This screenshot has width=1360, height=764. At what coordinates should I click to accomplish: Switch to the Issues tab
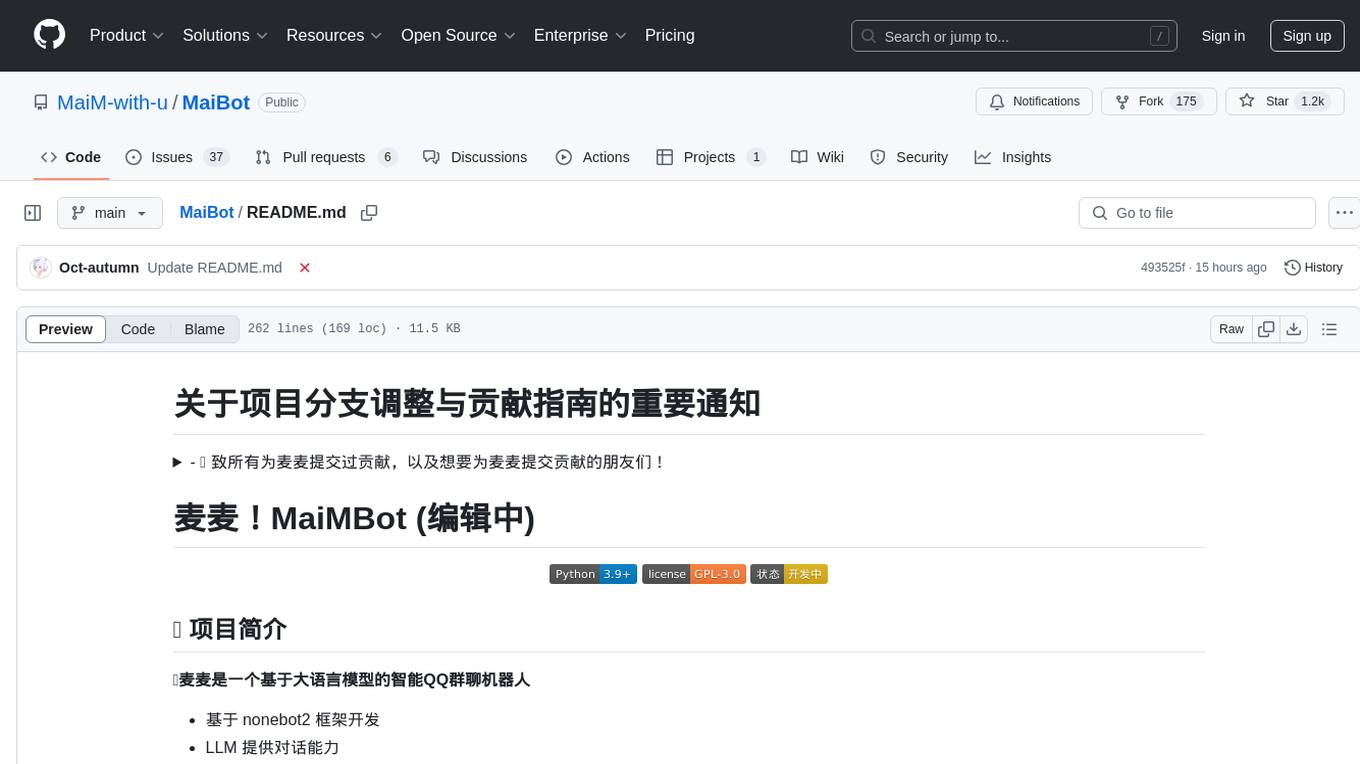click(x=177, y=157)
